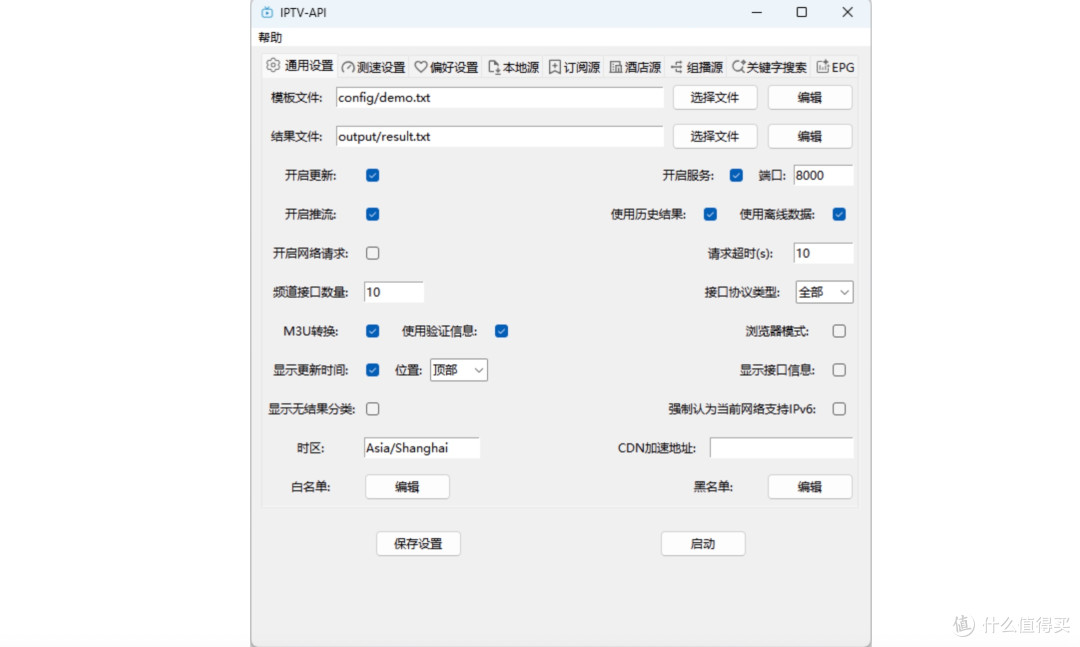This screenshot has width=1080, height=647.
Task: Click the multicast icon for 组播源
Action: 677,68
